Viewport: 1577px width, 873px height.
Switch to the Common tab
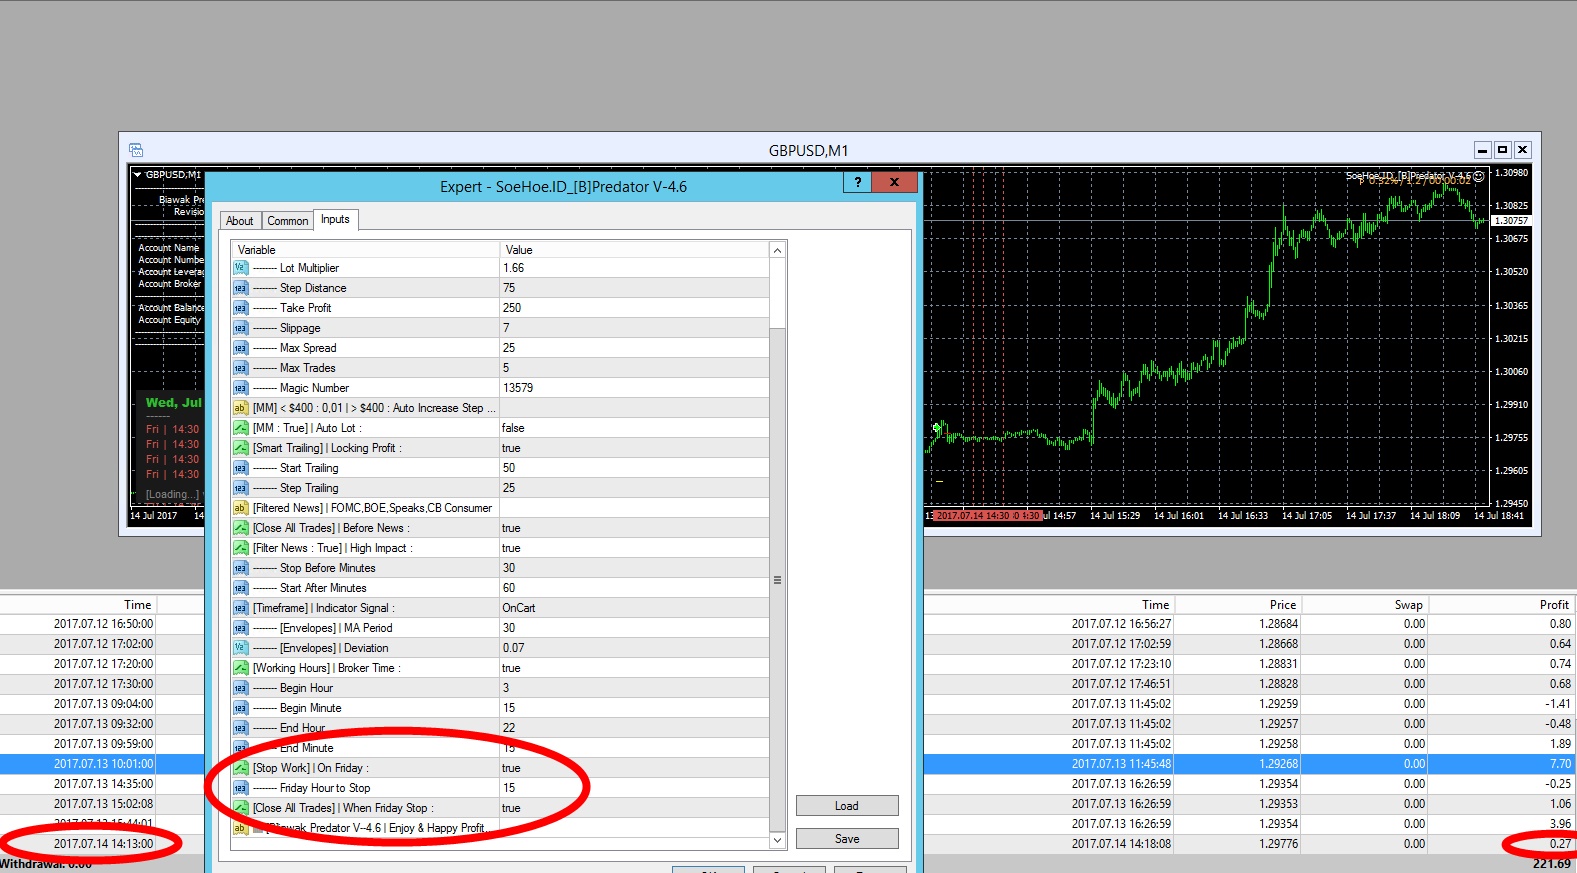[288, 221]
